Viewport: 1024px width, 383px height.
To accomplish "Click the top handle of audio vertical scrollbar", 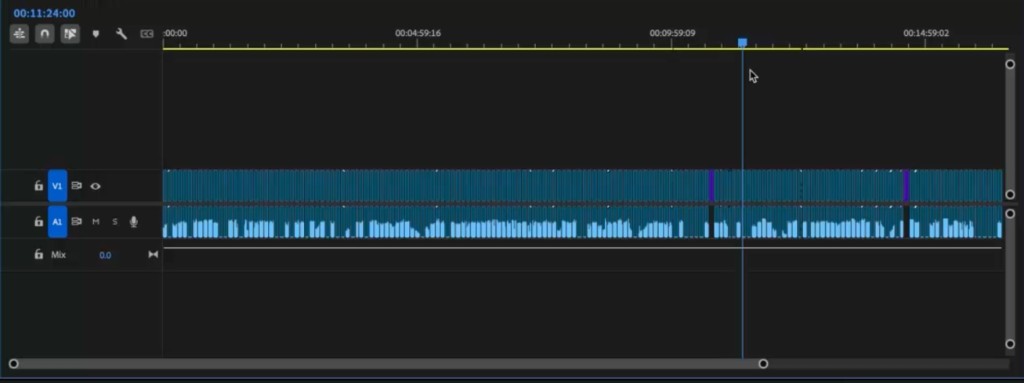I will [x=1010, y=214].
